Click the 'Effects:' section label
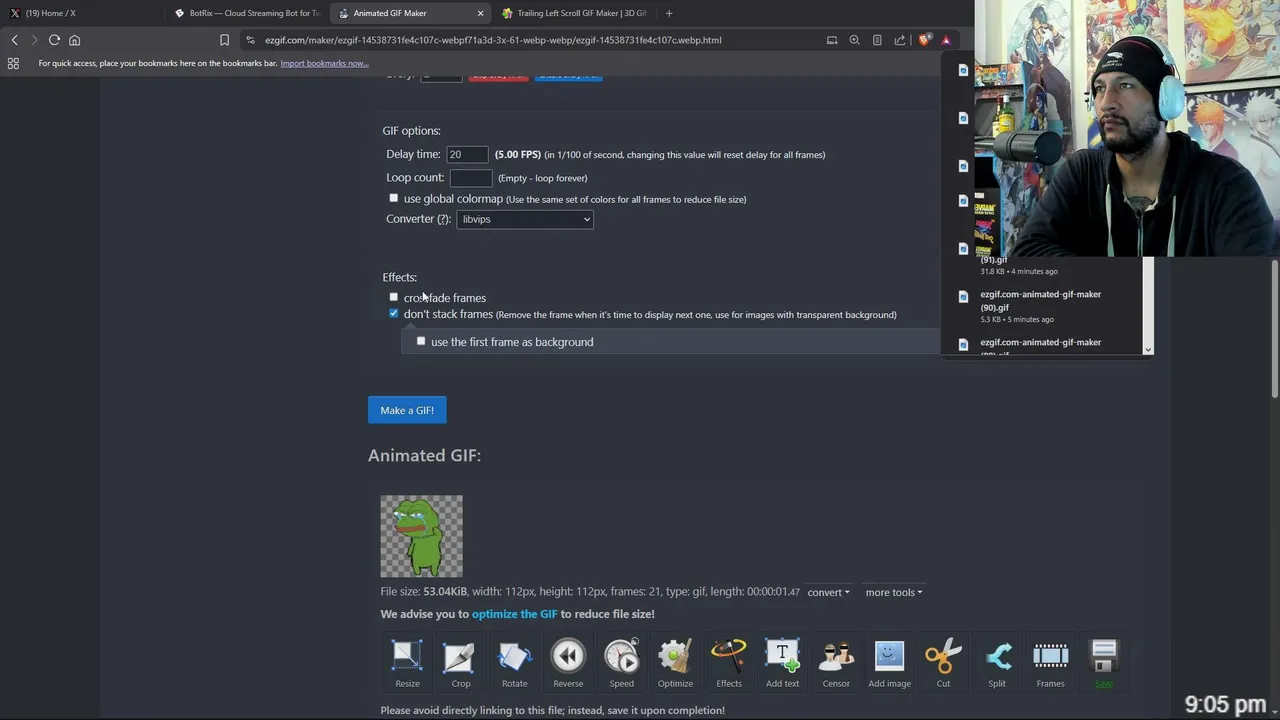The image size is (1280, 720). point(399,277)
